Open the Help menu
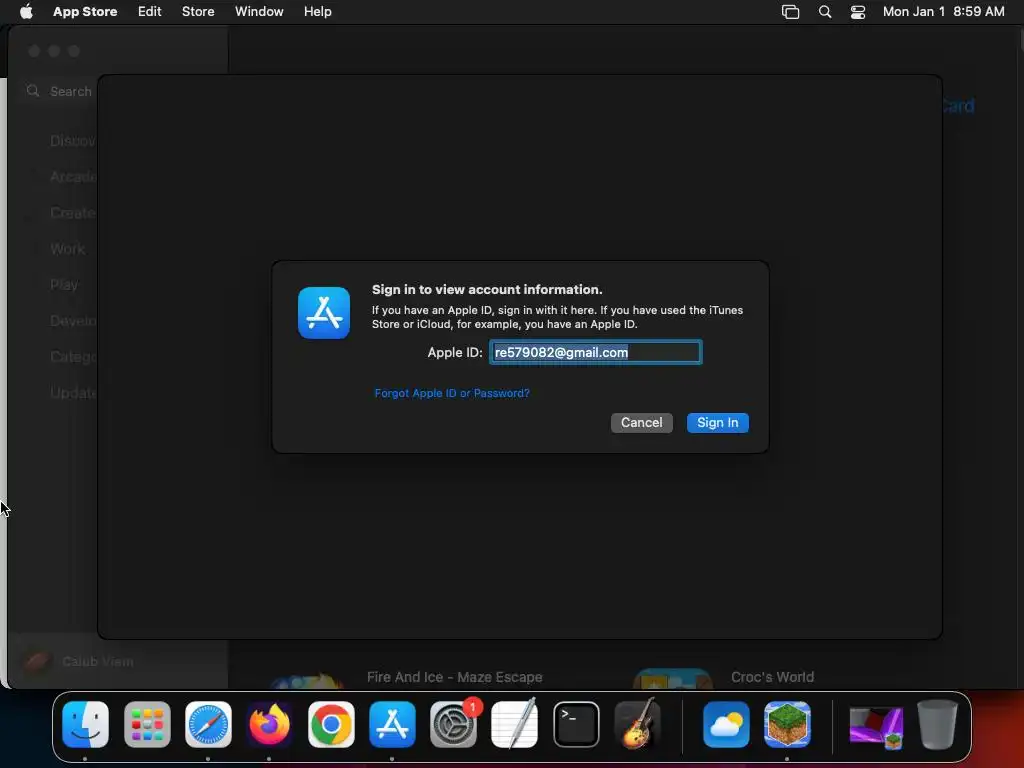Screen dimensions: 1024x768 tap(317, 12)
